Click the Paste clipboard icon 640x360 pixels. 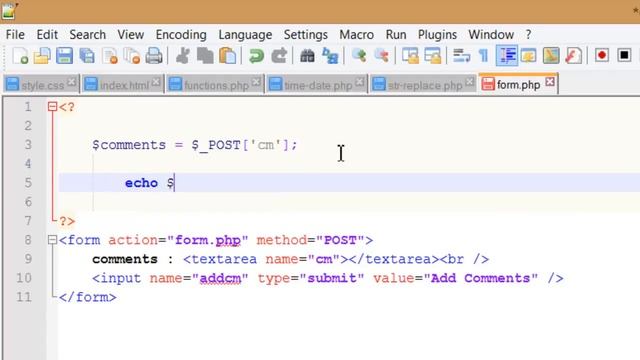point(228,56)
